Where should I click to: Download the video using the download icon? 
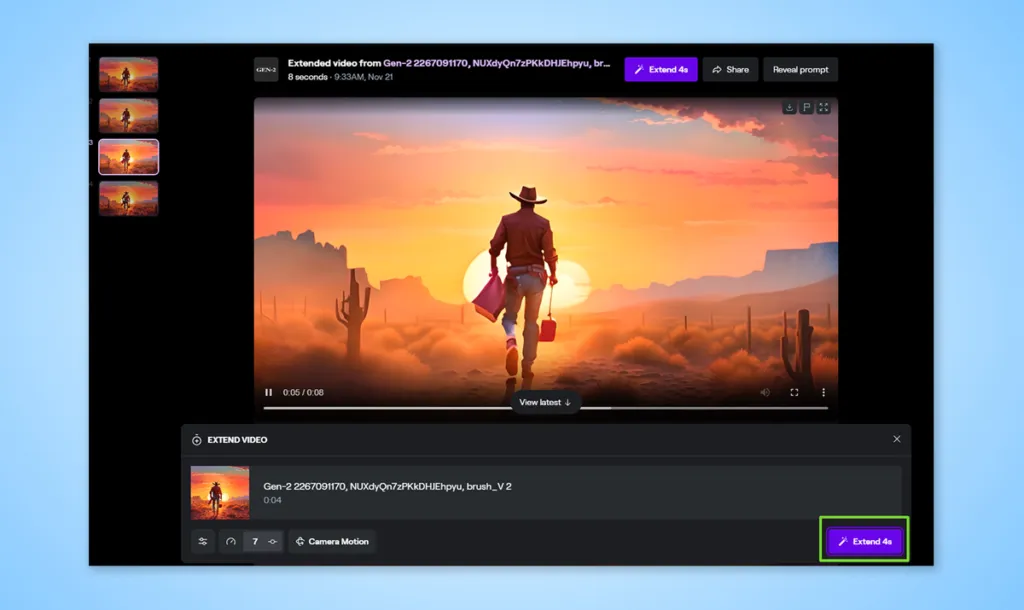coord(789,108)
